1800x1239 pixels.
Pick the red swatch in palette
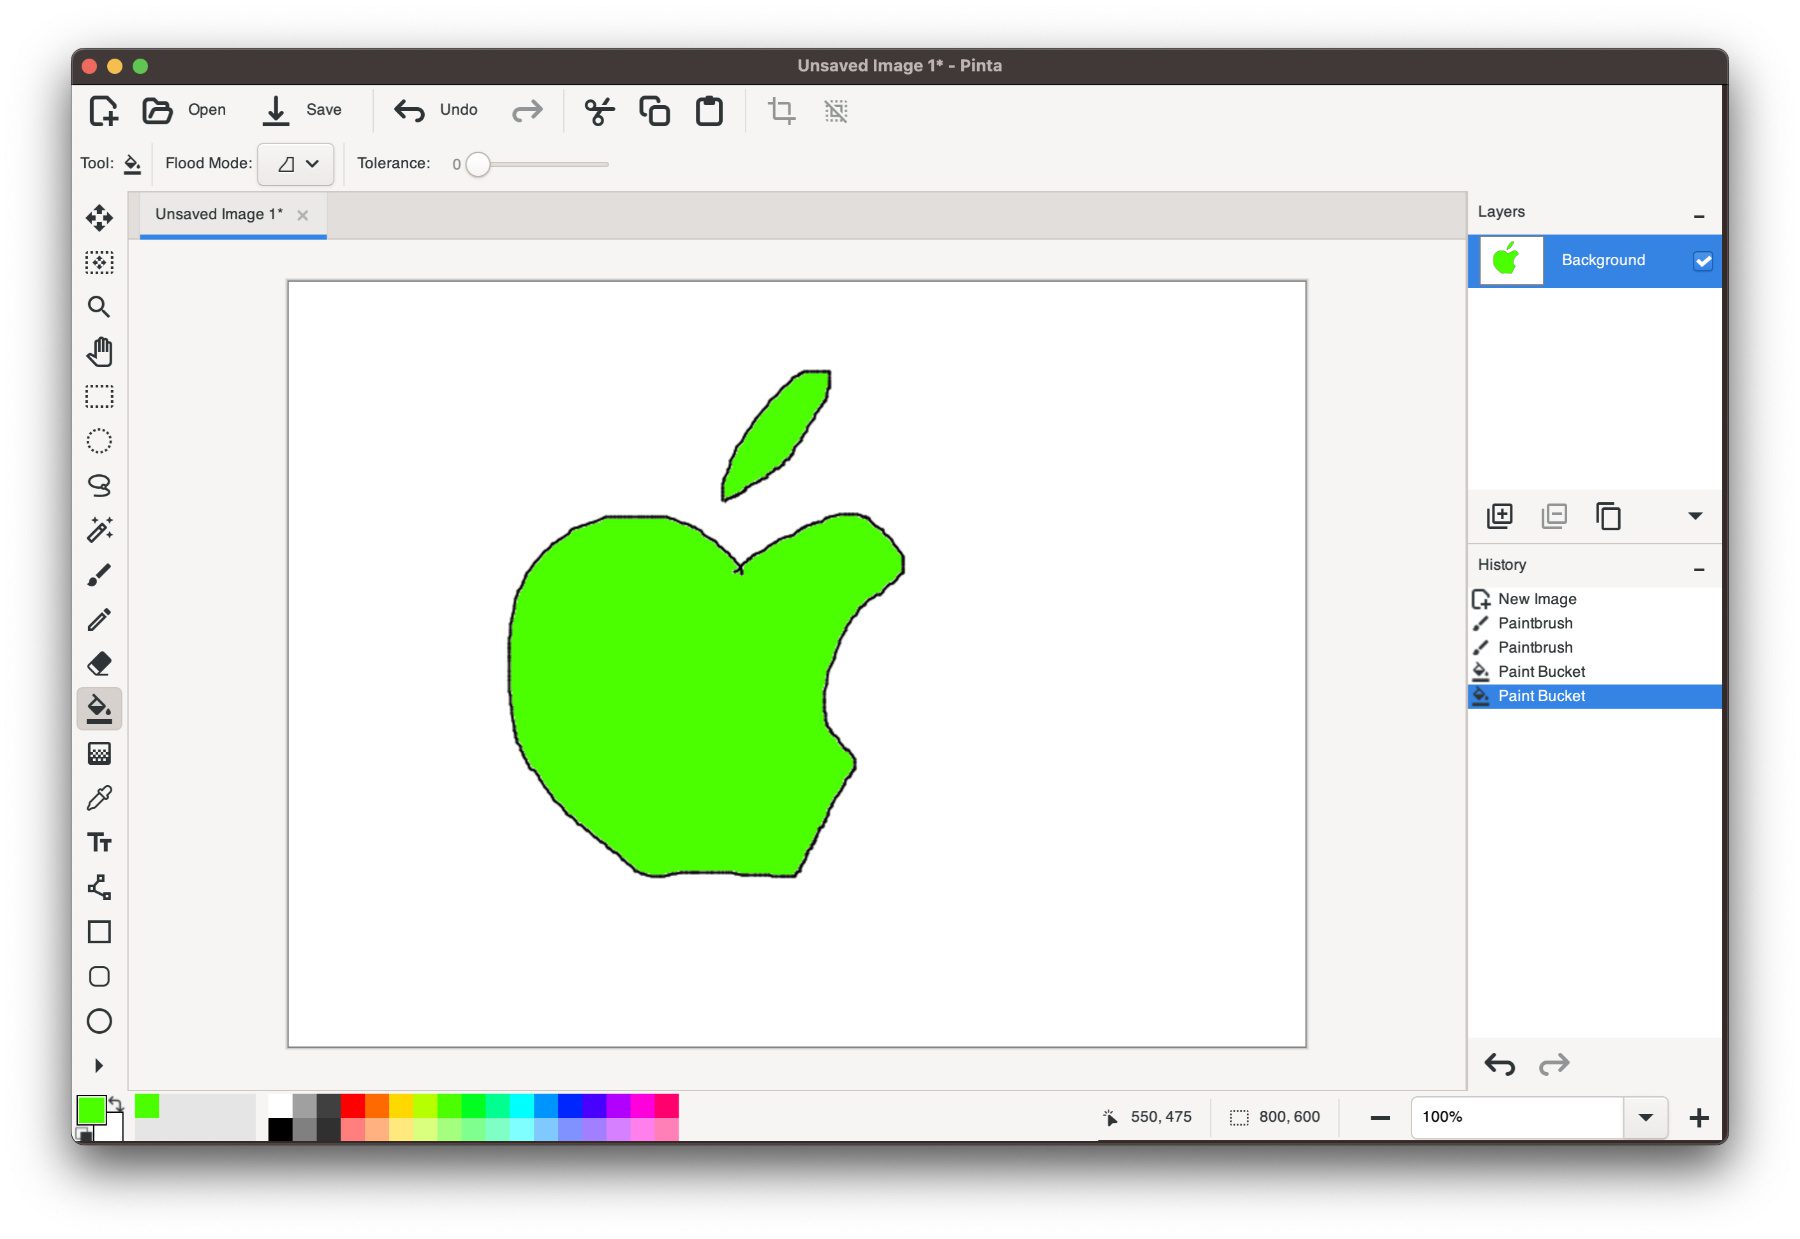[x=353, y=1105]
